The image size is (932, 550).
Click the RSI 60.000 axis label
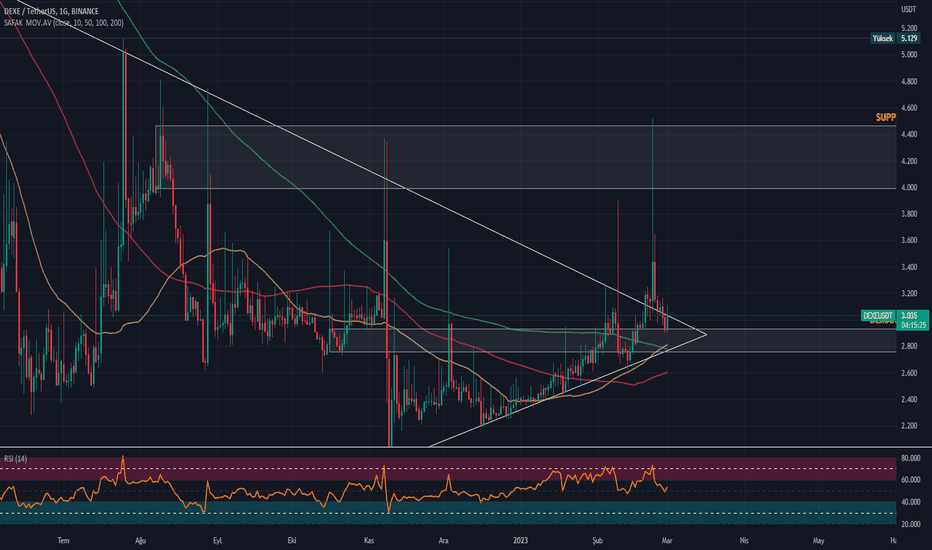point(910,480)
